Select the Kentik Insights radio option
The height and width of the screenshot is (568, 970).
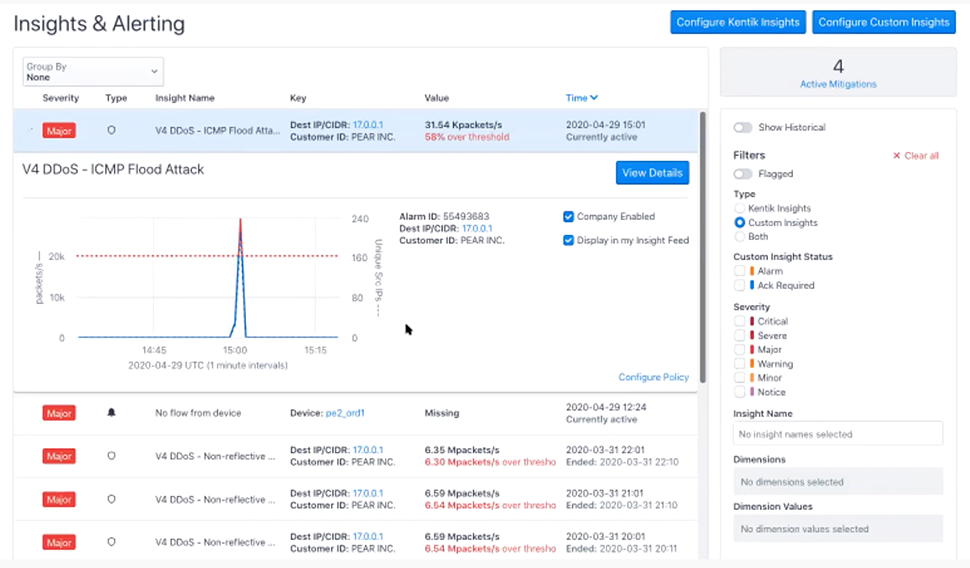point(739,209)
